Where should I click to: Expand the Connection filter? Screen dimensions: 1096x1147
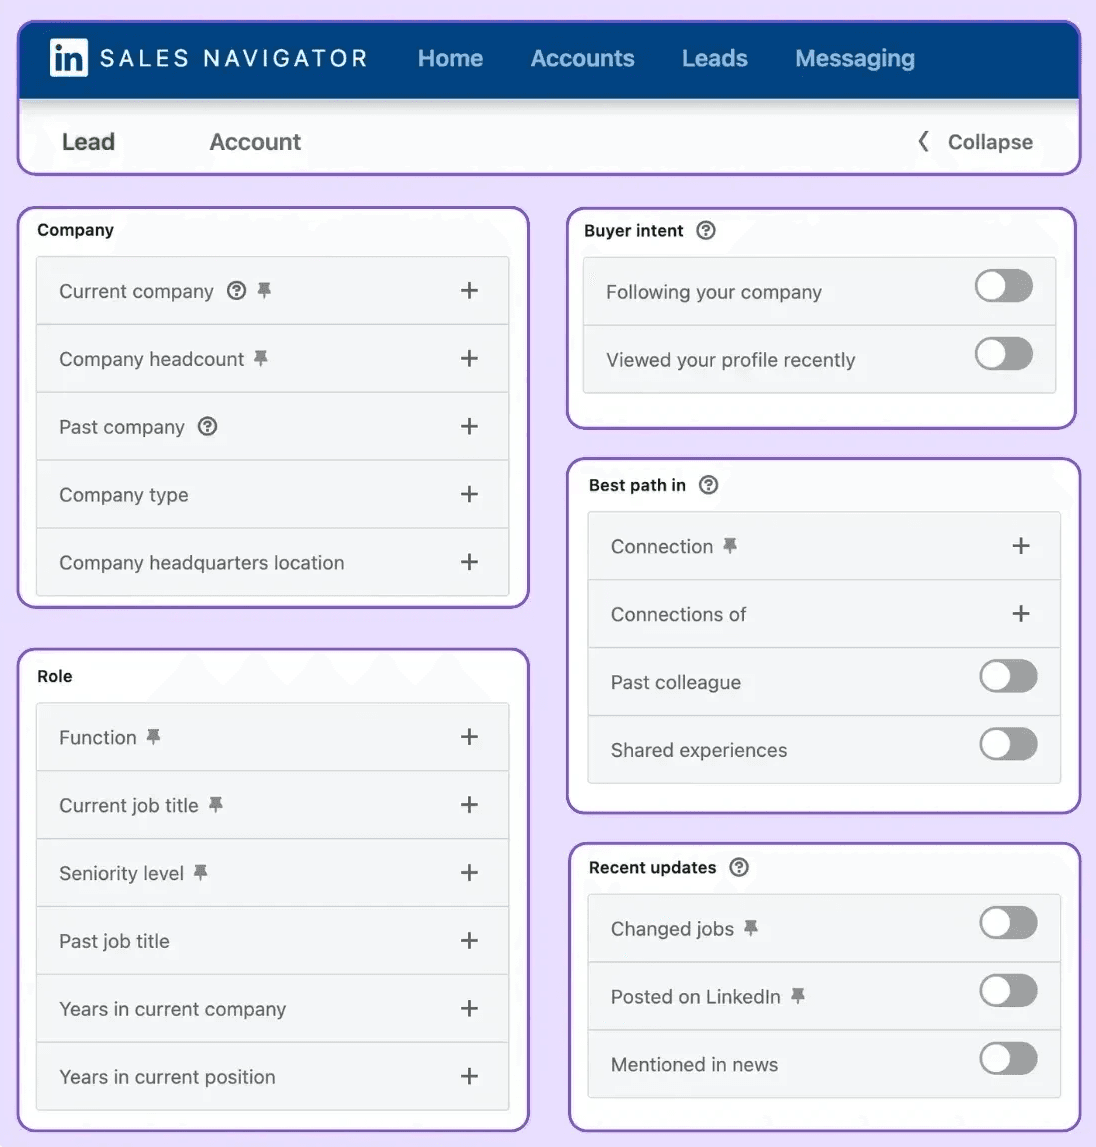[1021, 546]
